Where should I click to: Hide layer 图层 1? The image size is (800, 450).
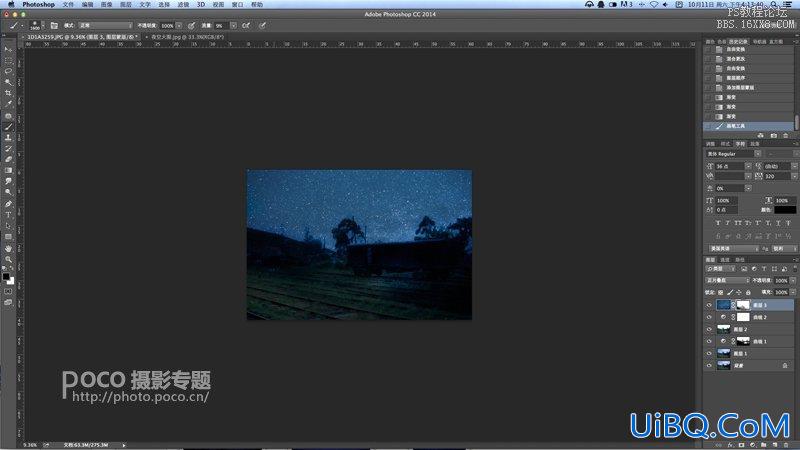point(709,354)
